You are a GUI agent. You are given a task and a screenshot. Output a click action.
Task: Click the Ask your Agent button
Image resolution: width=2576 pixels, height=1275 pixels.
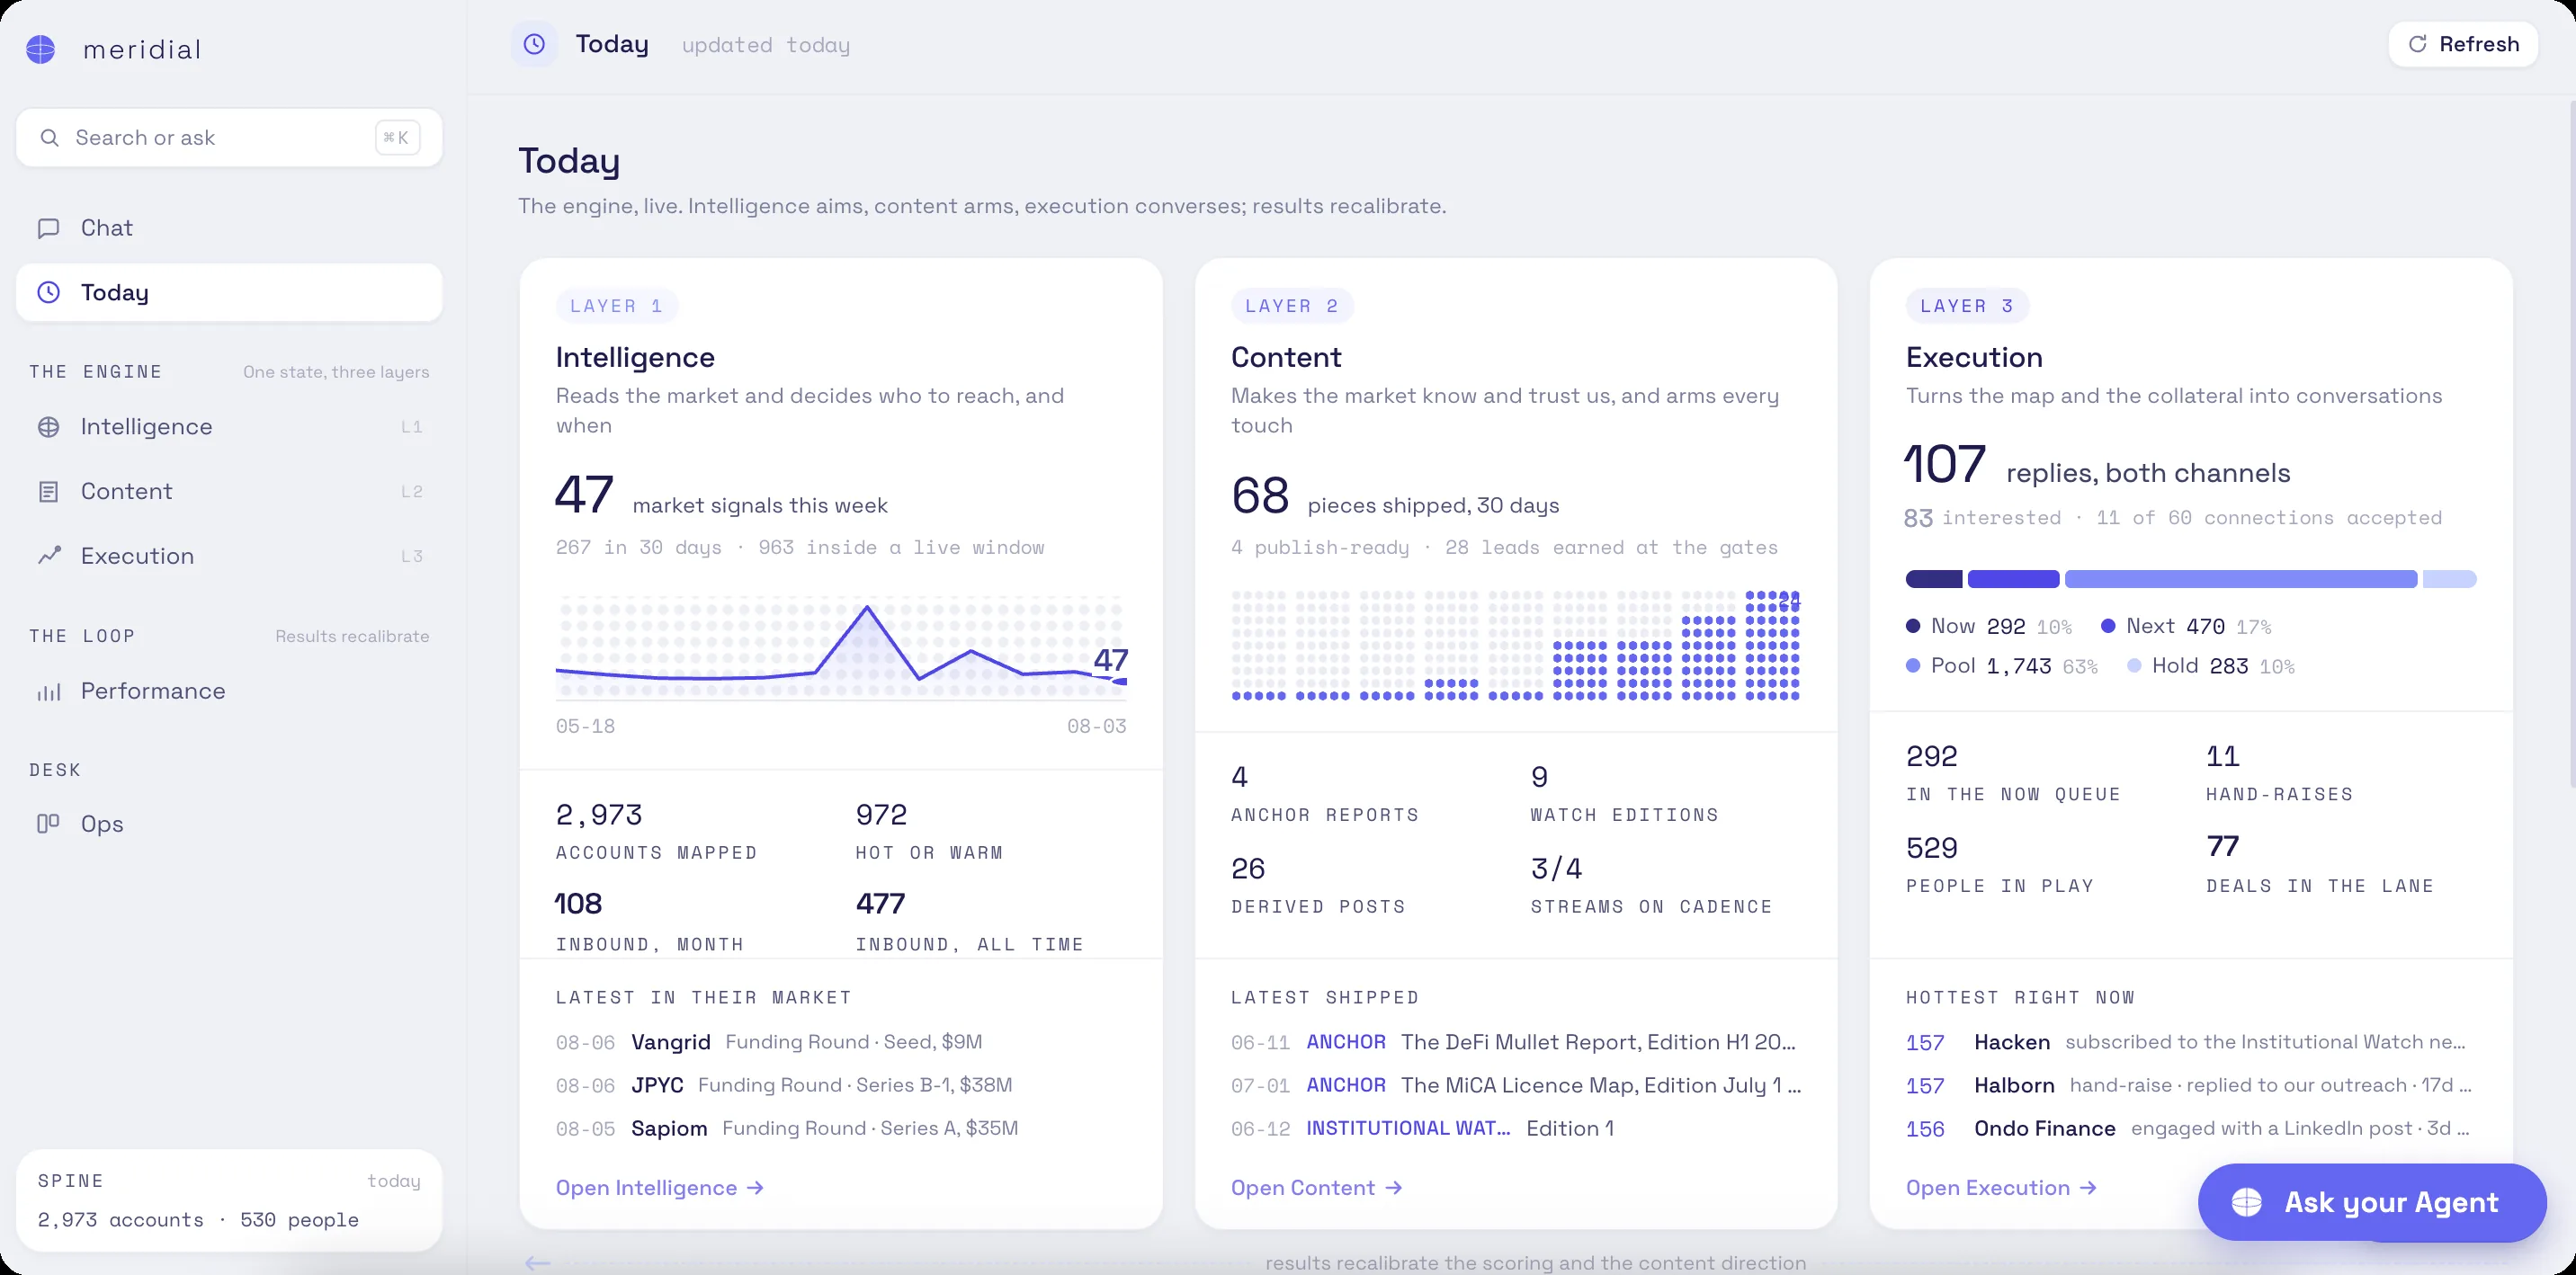[2372, 1202]
